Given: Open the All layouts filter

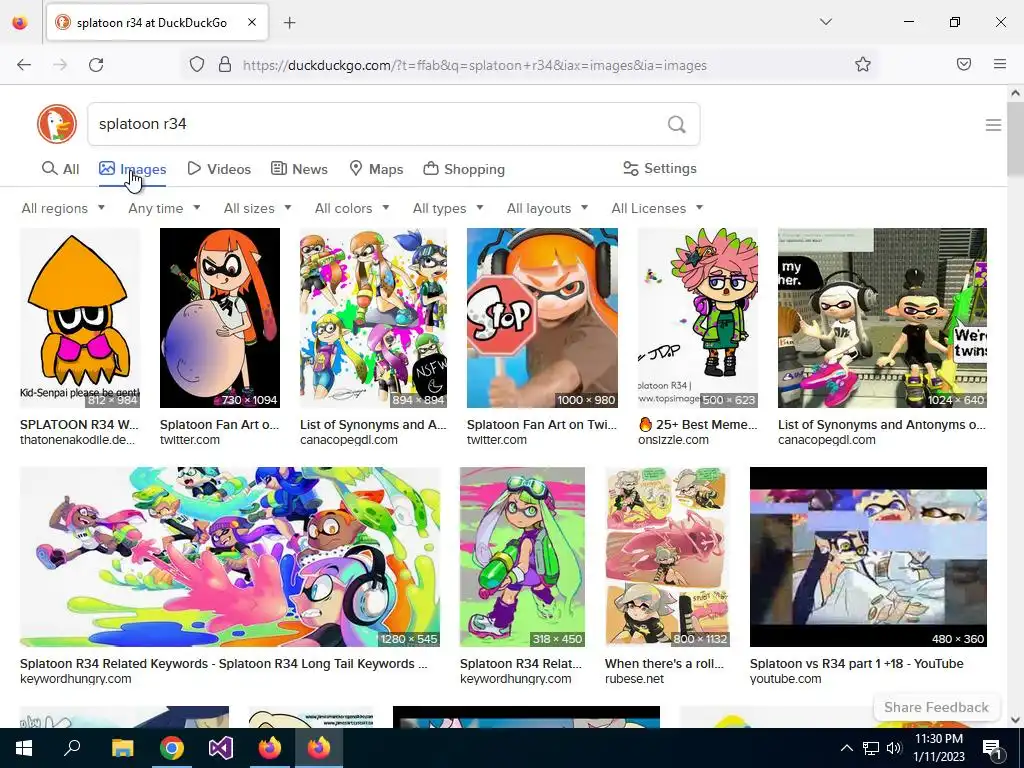Looking at the screenshot, I should (548, 208).
